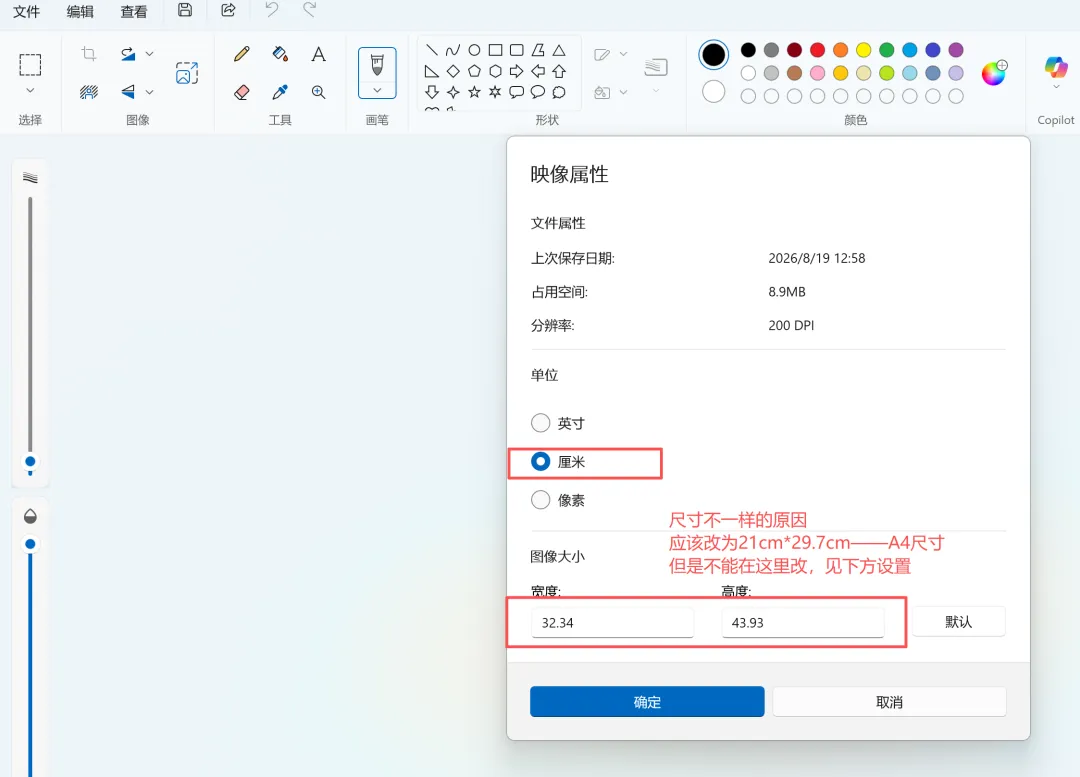Open the rotate dropdown arrow
This screenshot has width=1080, height=777.
coord(149,54)
